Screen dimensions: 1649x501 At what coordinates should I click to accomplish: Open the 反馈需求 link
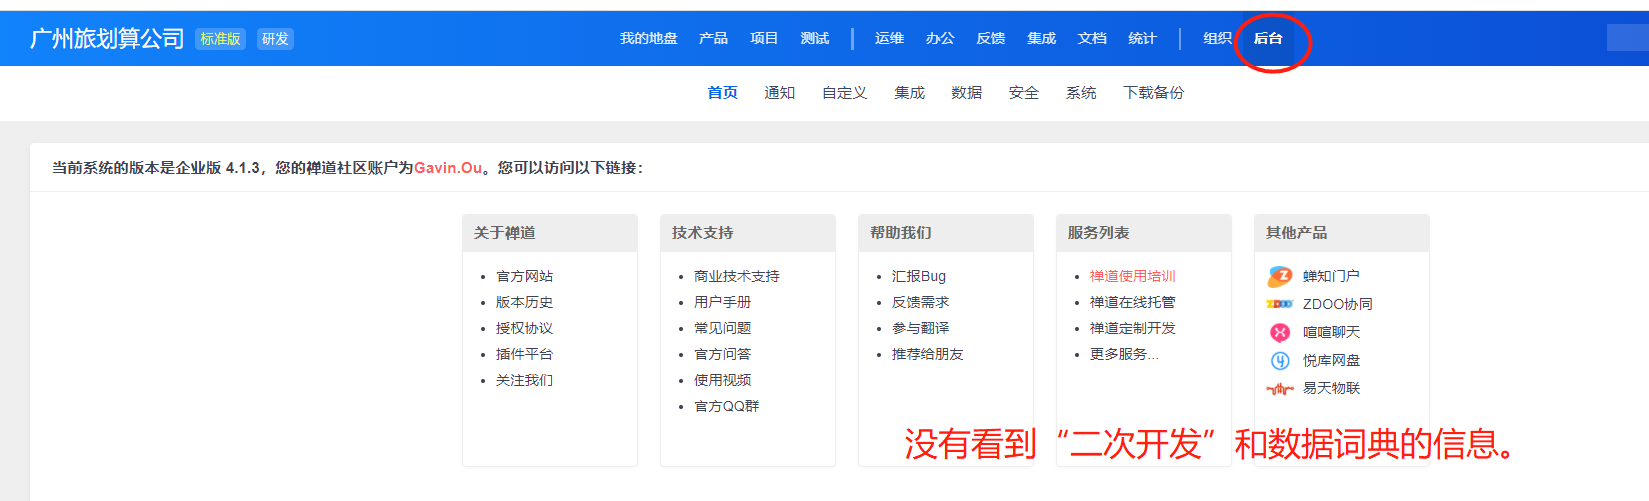920,302
